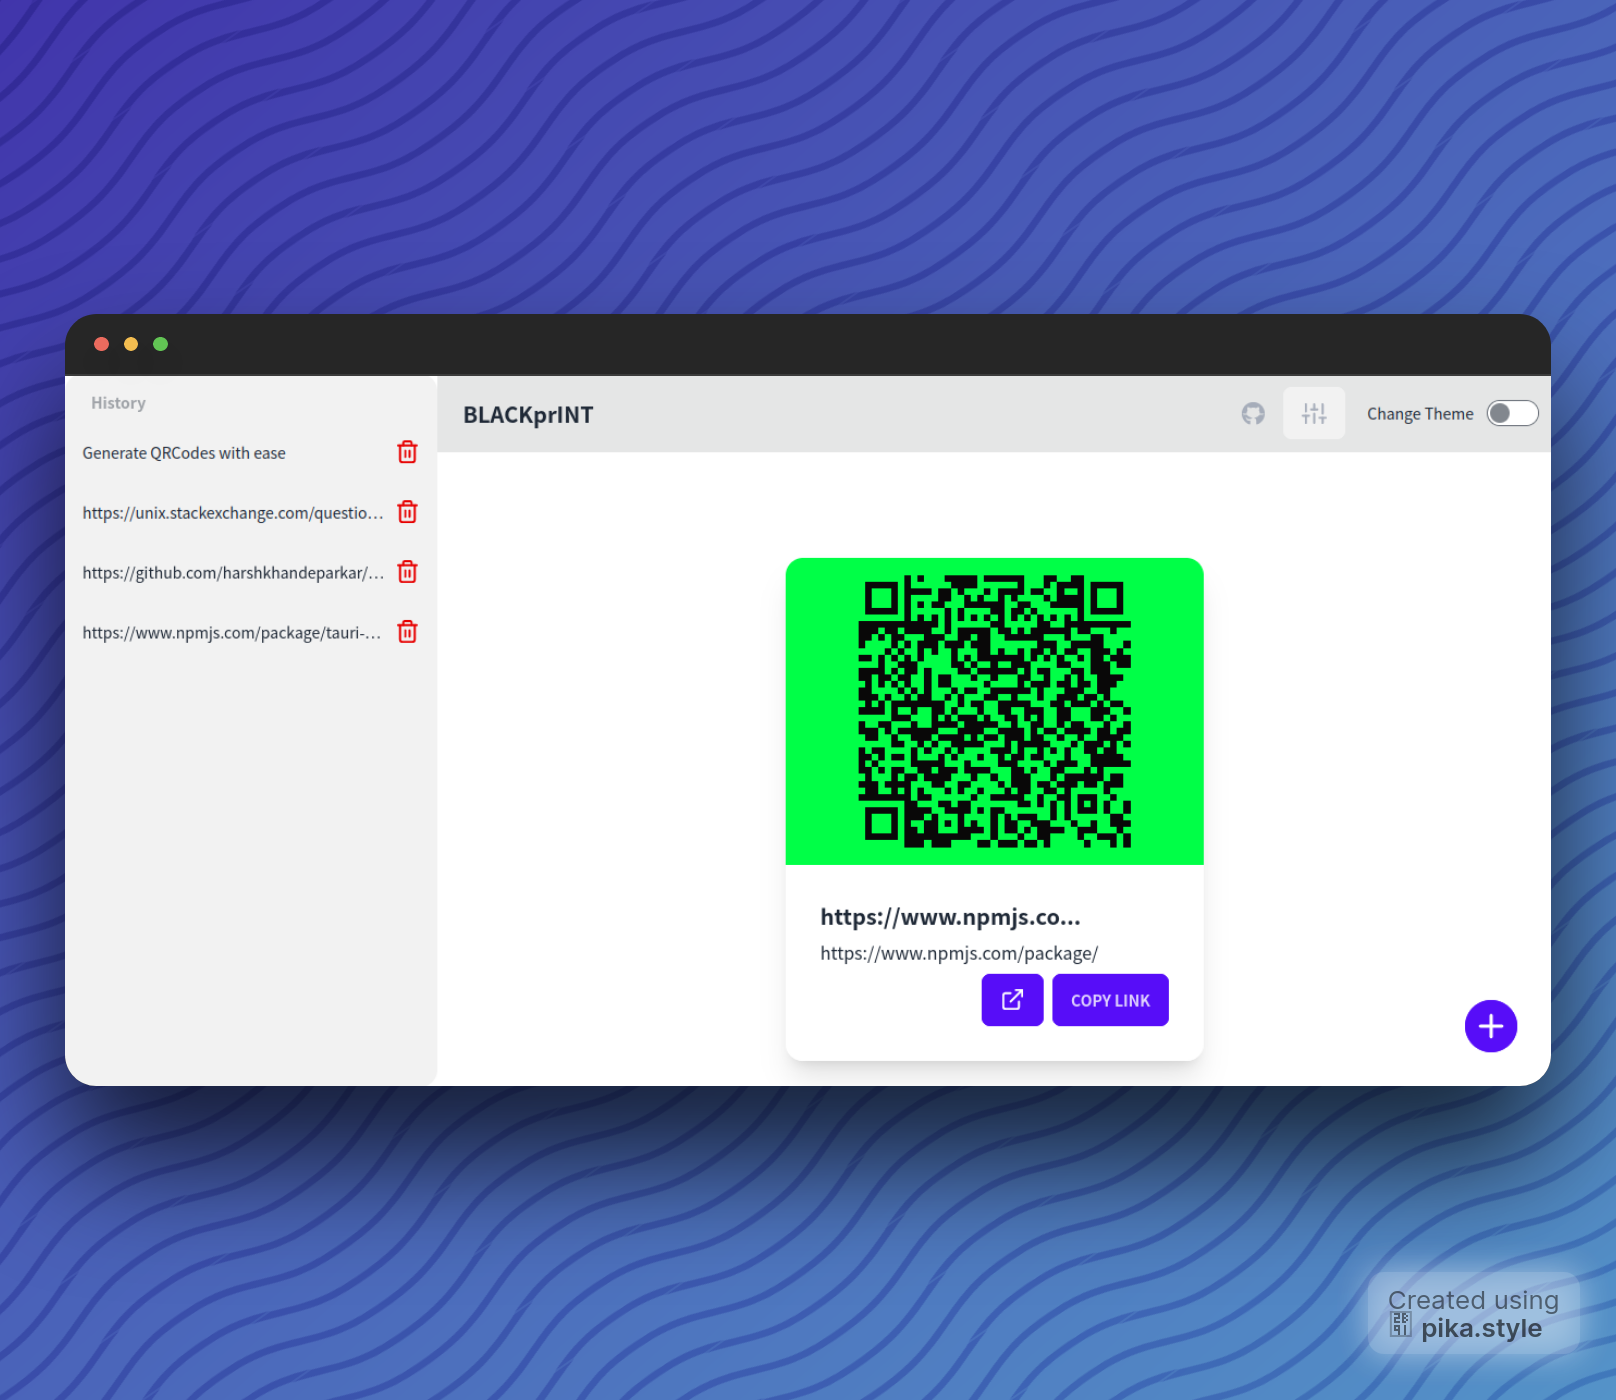Delete 'Generate QRCodes with ease' history entry

pyautogui.click(x=407, y=452)
